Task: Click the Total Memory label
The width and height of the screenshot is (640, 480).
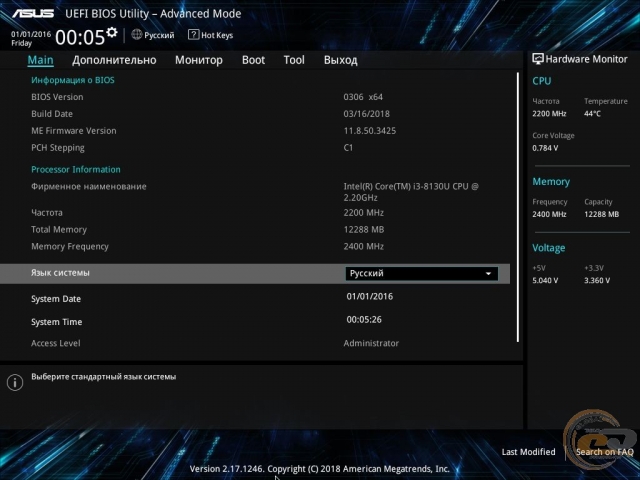Action: point(59,230)
